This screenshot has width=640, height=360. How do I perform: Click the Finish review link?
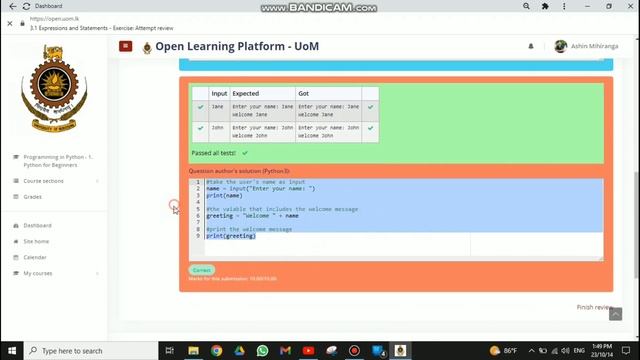pos(594,307)
